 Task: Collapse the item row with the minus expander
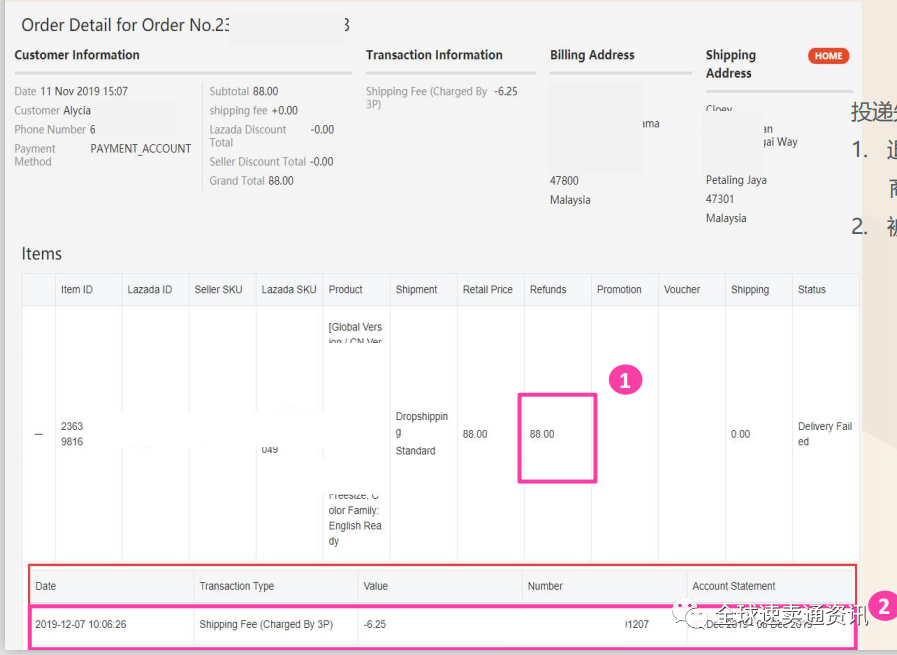click(x=38, y=434)
